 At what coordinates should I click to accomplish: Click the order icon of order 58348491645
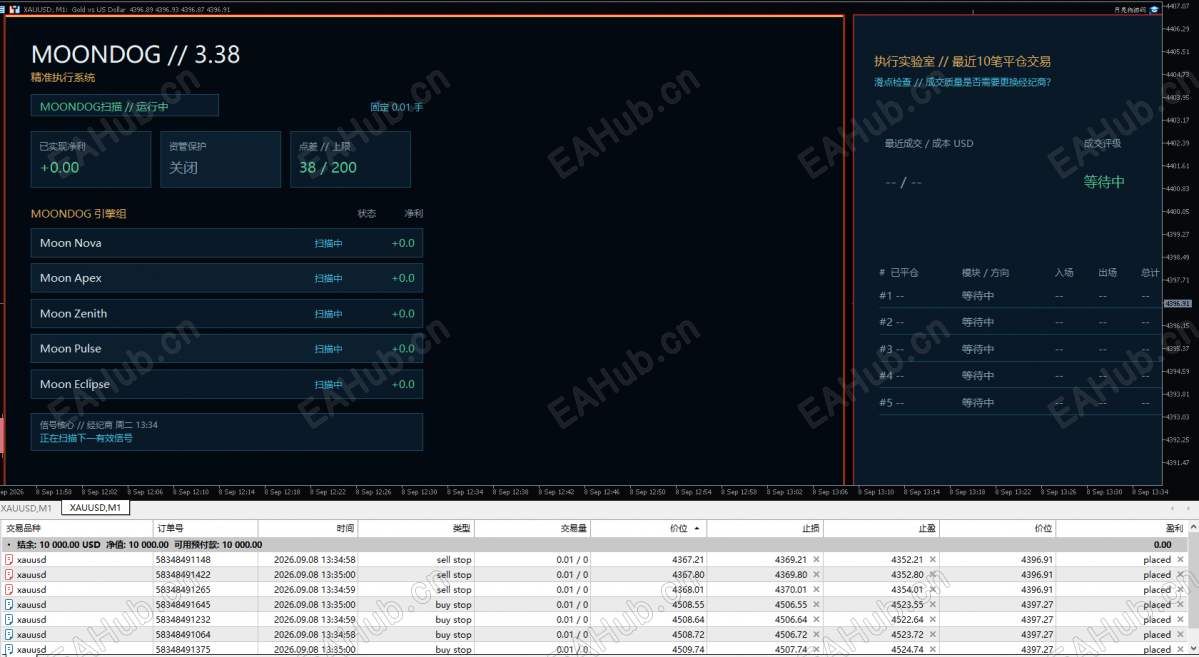coord(9,604)
